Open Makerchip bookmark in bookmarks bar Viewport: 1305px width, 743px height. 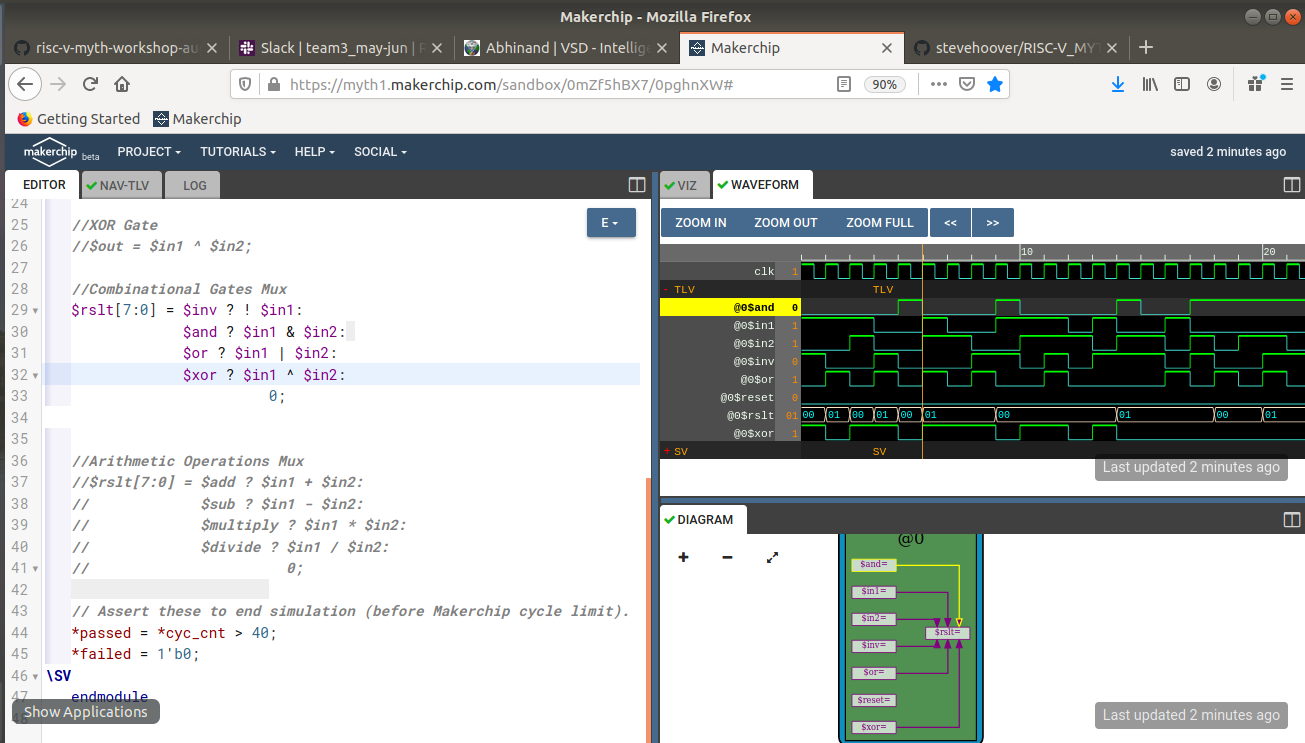click(197, 119)
